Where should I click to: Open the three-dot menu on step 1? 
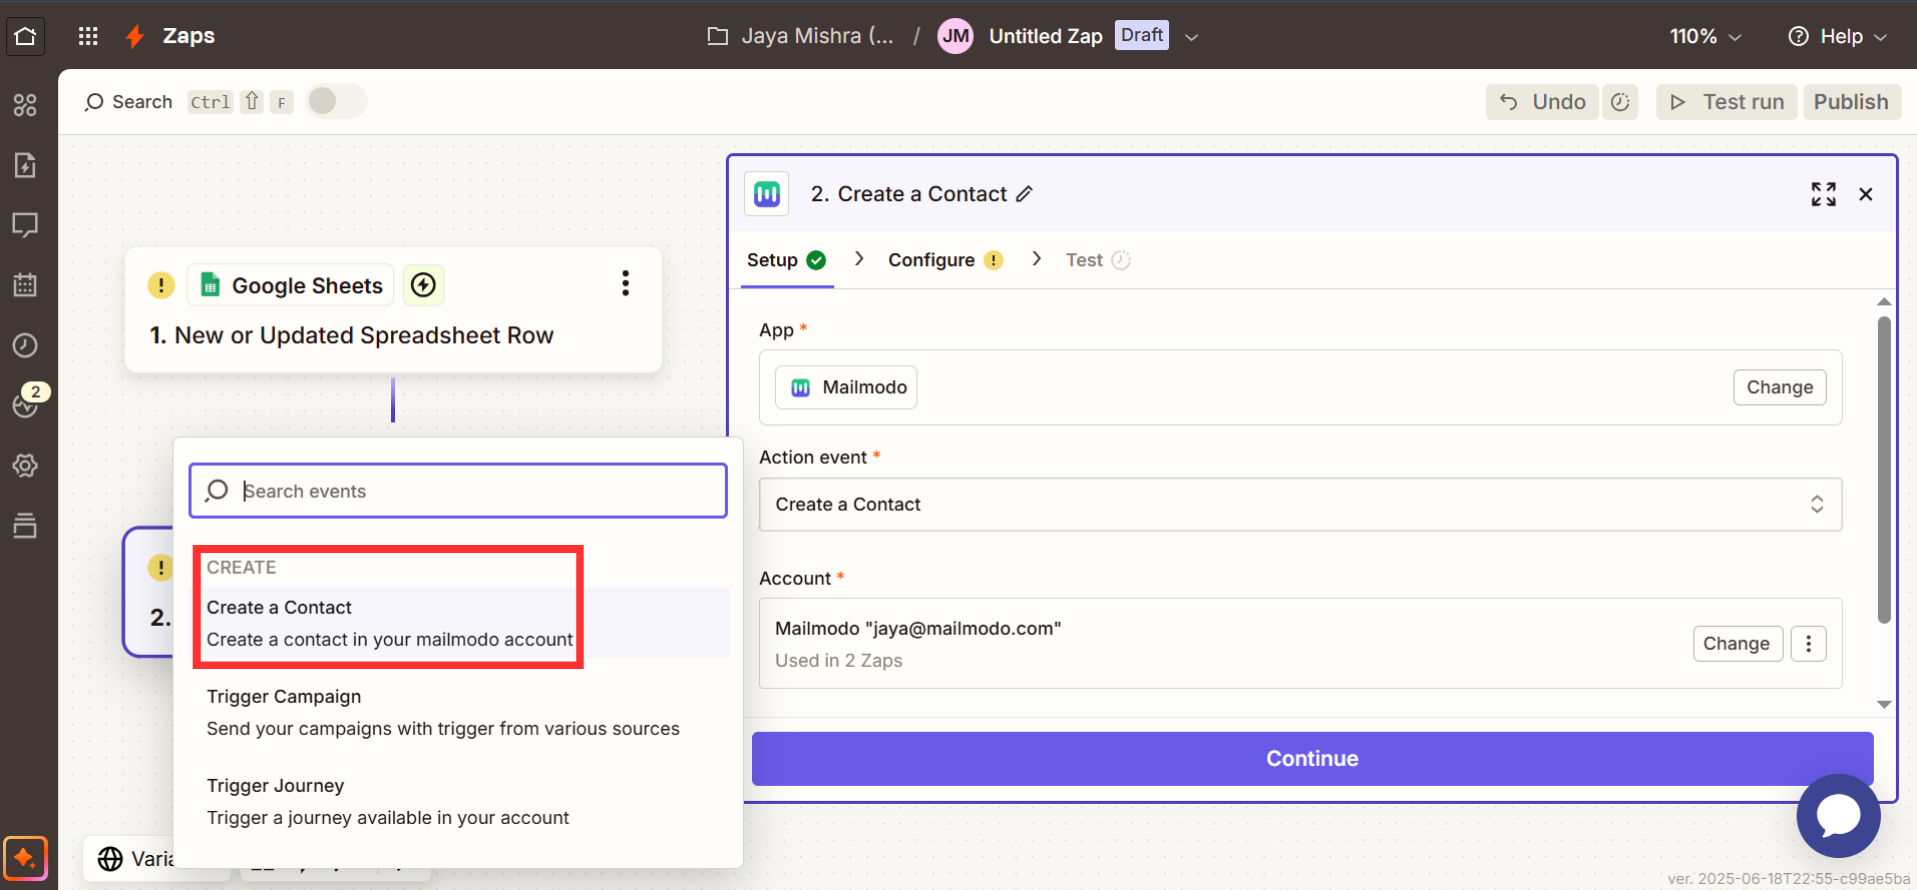pyautogui.click(x=626, y=284)
